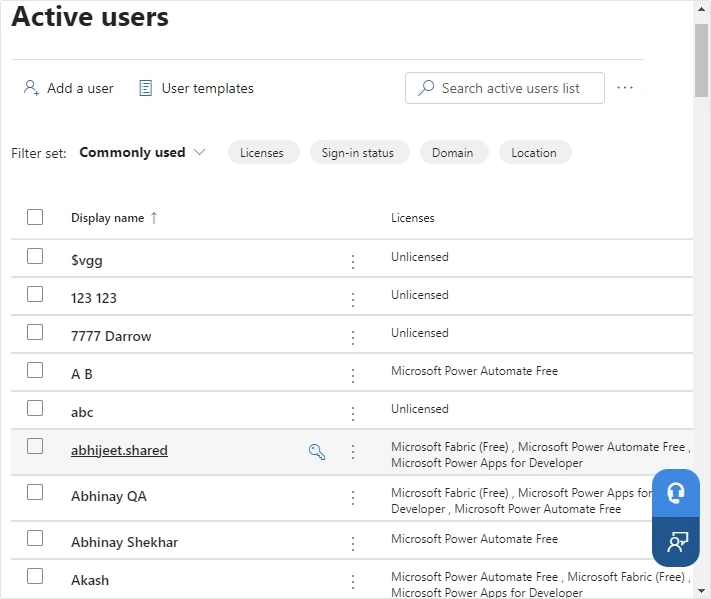Screen dimensions: 711x599
Task: Open the Licenses filter pill
Action: (x=263, y=152)
